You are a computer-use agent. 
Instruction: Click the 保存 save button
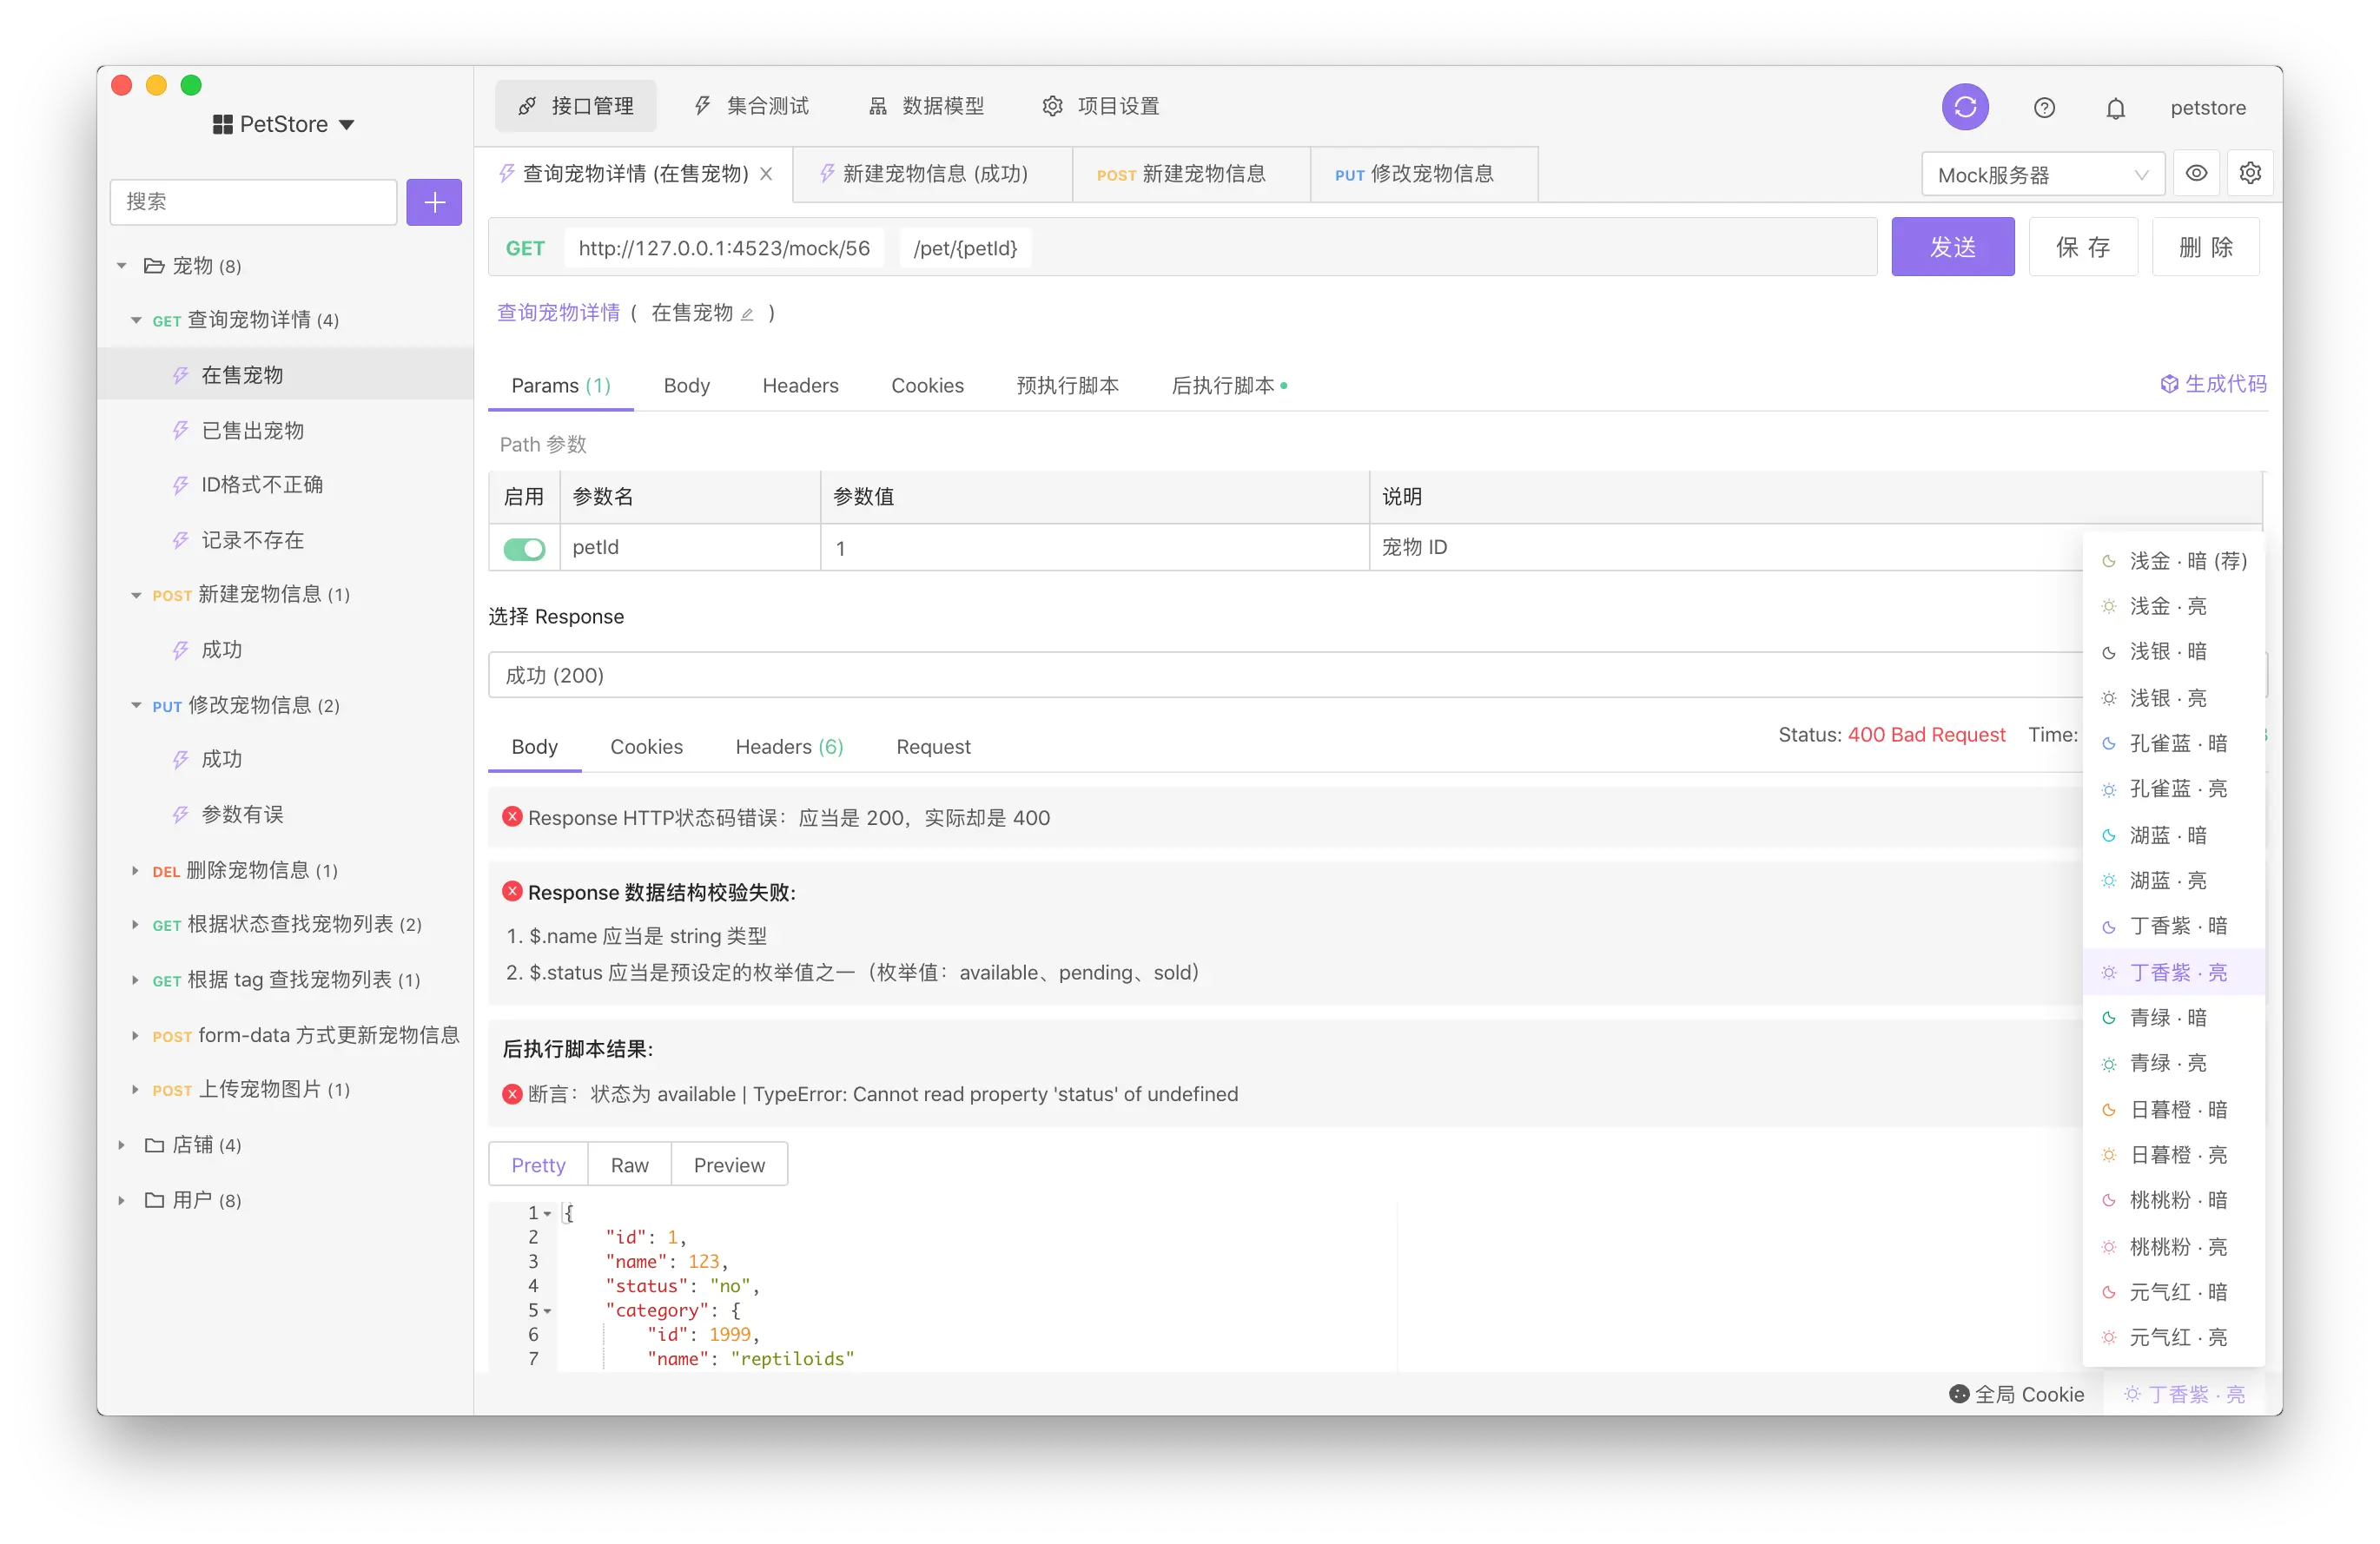tap(2082, 246)
